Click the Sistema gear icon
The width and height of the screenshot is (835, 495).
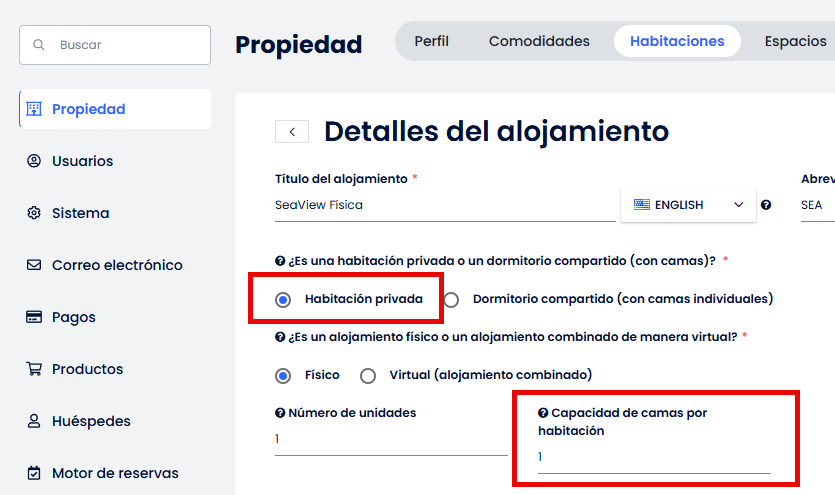[34, 213]
